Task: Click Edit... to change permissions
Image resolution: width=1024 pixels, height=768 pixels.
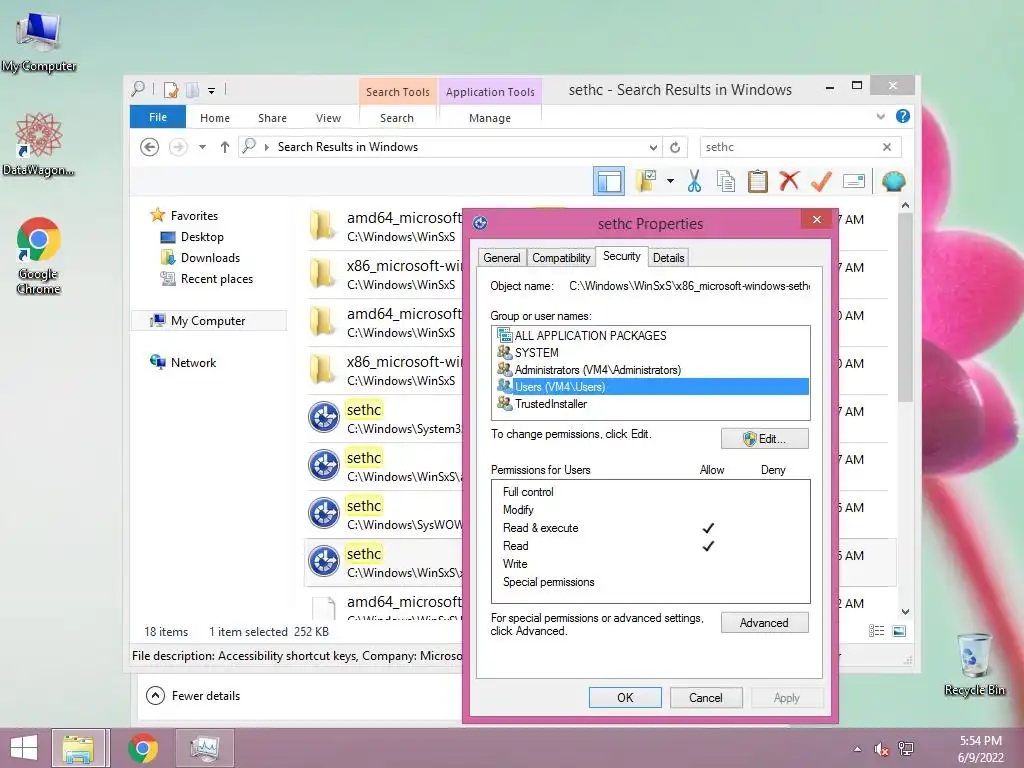Action: [x=765, y=439]
